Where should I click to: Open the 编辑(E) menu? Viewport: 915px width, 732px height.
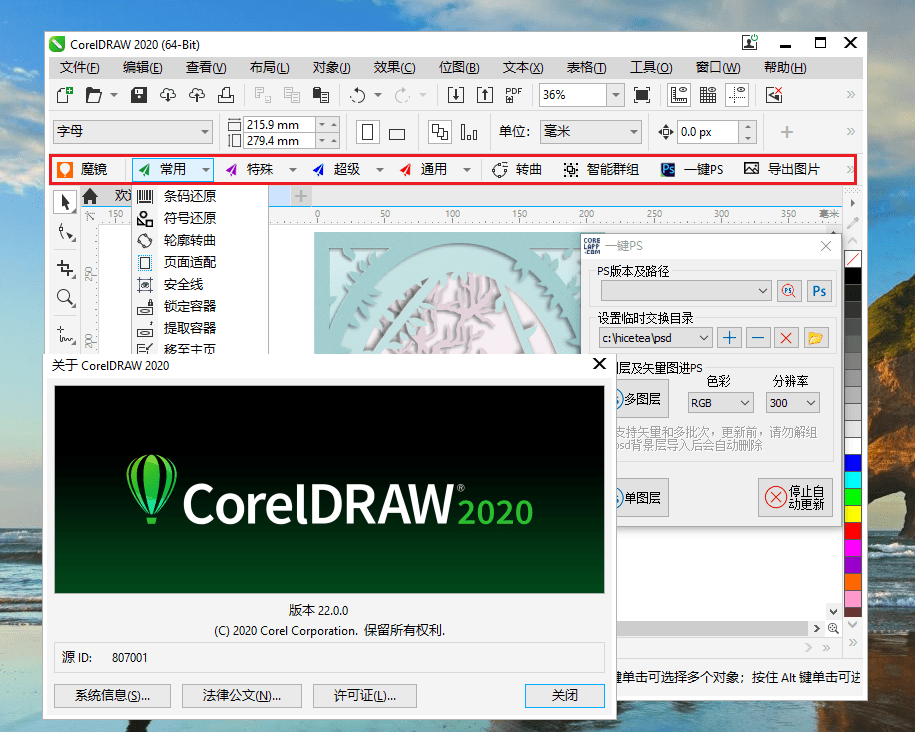[x=142, y=68]
